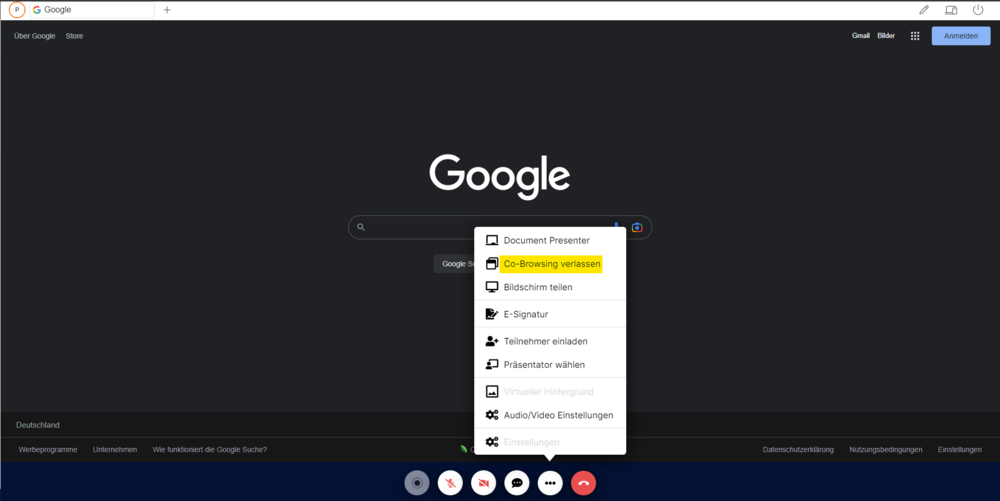Click the Store link

(x=74, y=36)
